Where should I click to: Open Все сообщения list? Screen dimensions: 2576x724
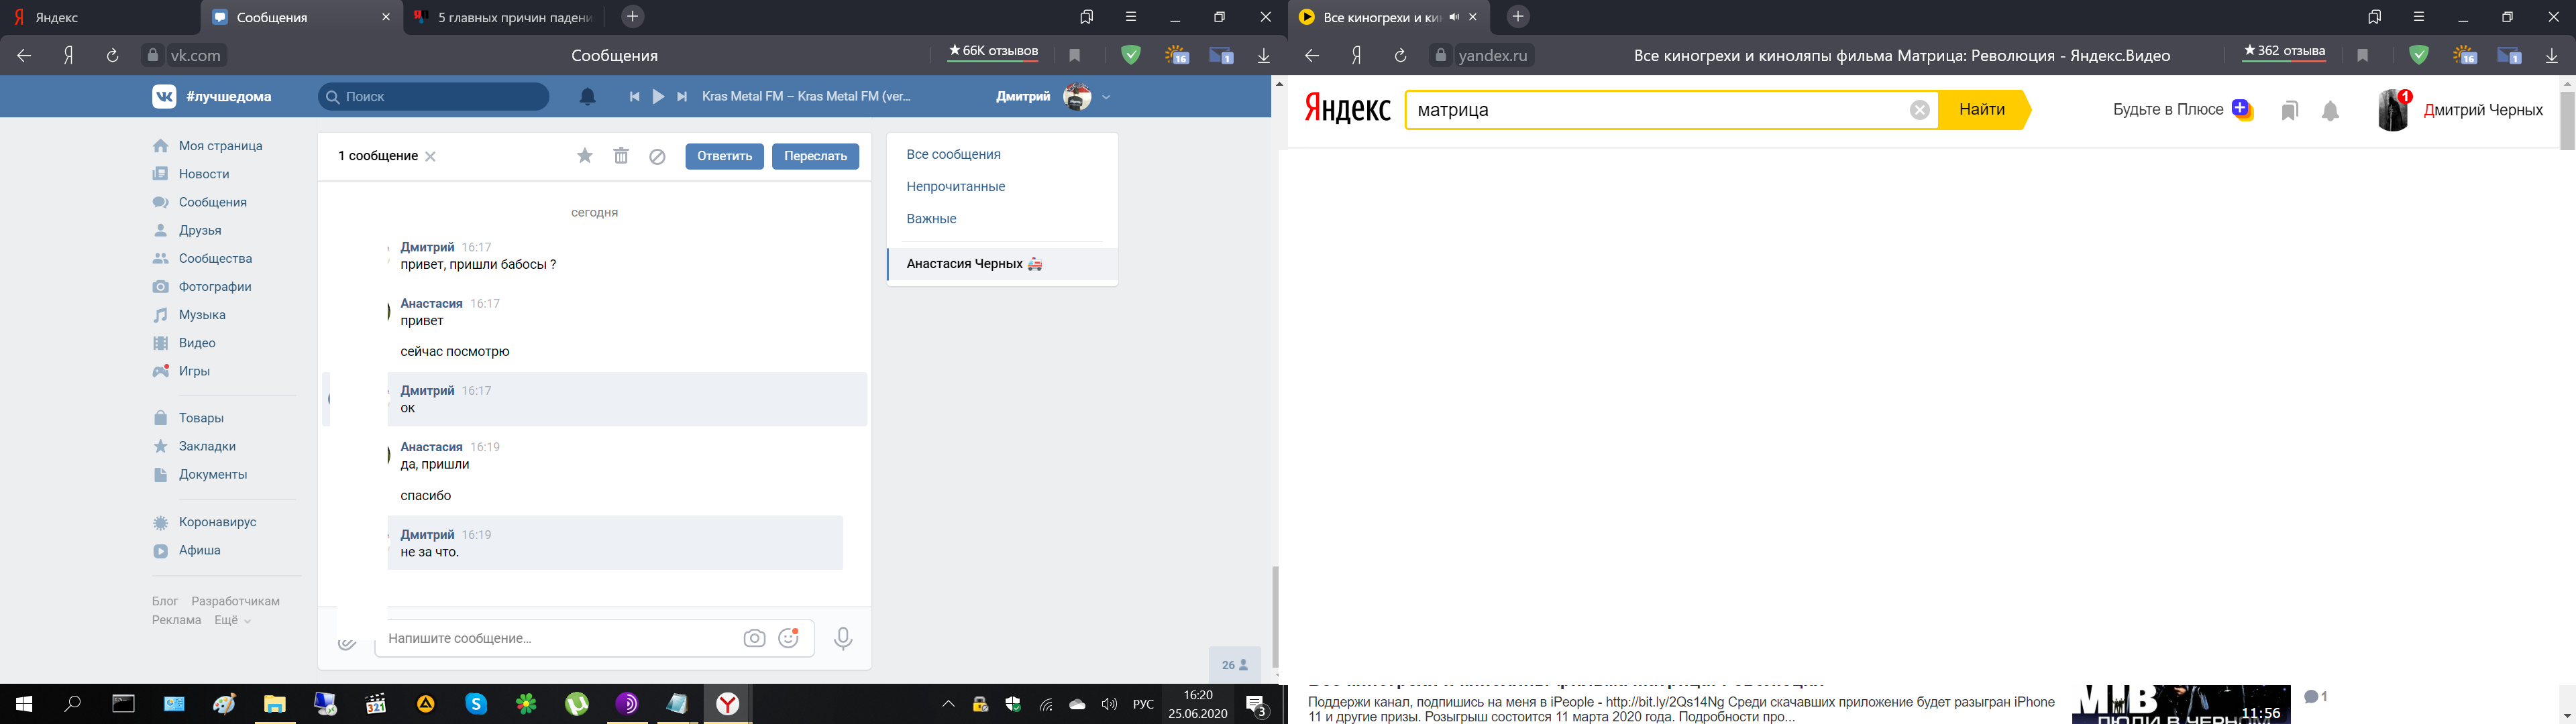point(953,155)
